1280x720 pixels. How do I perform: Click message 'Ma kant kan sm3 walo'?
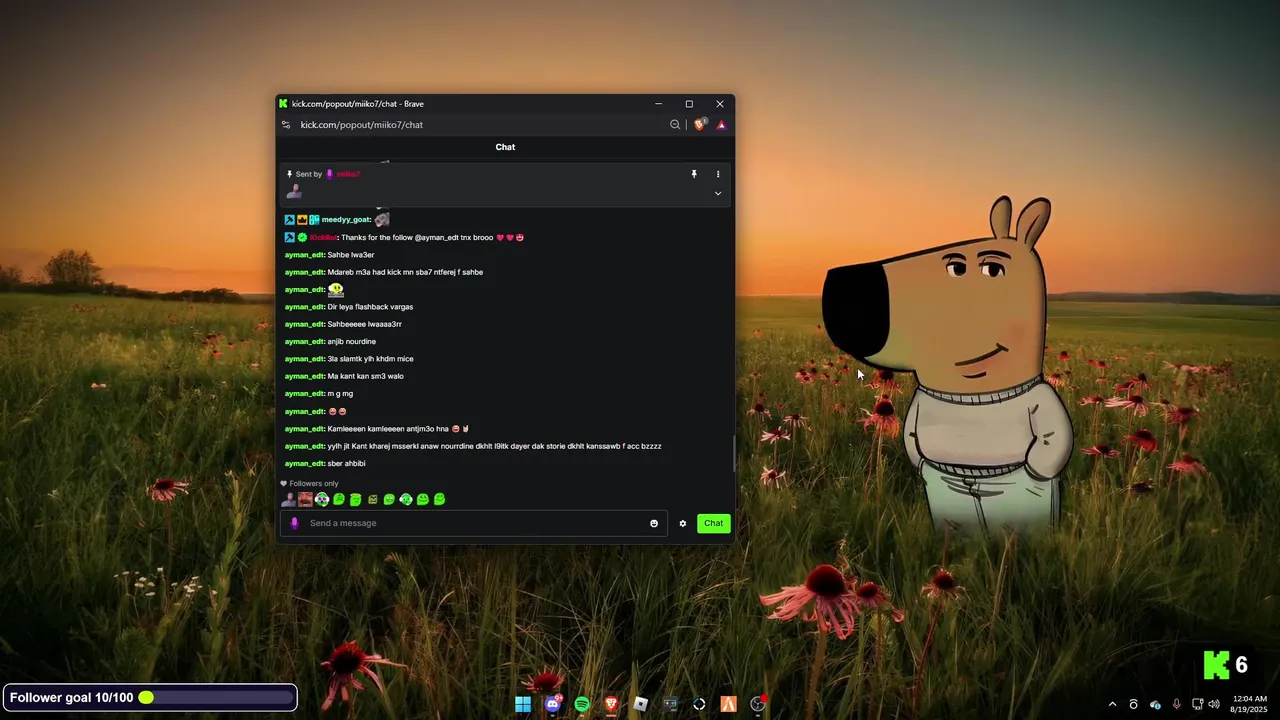pos(366,376)
